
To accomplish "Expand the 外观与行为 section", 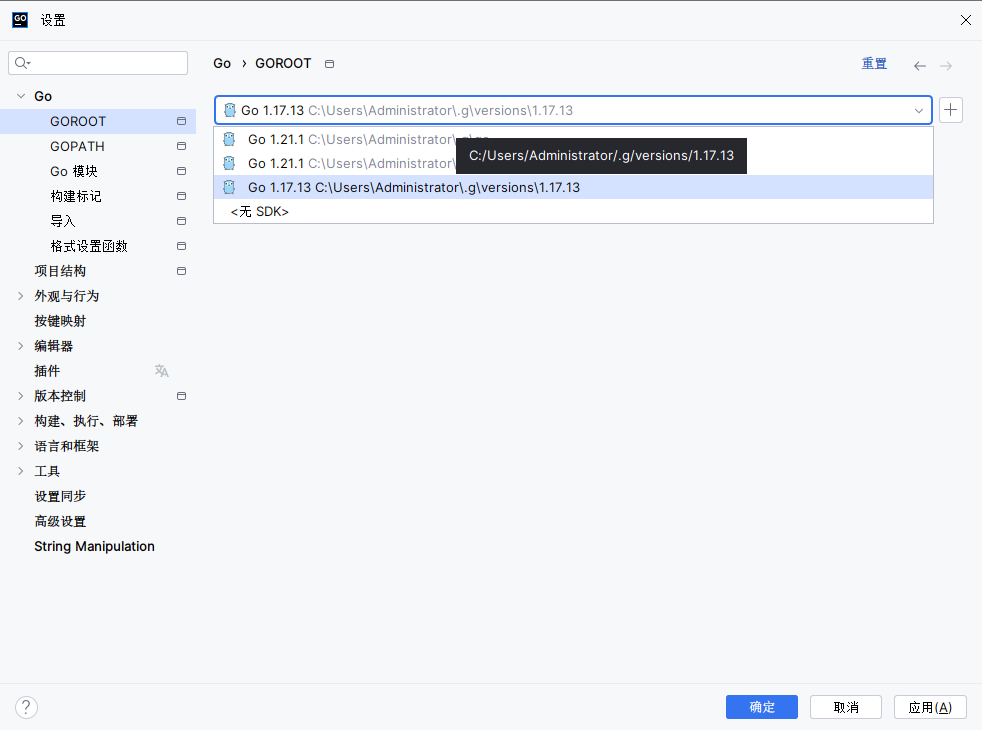I will click(x=21, y=296).
